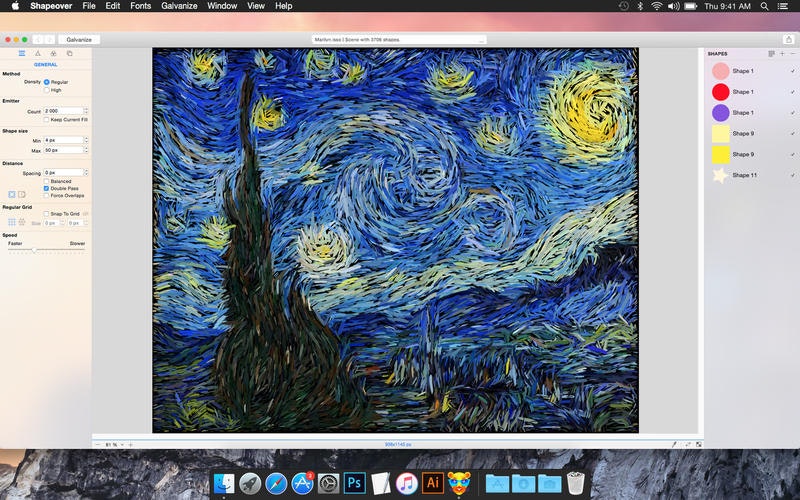The image size is (800, 500).
Task: Select the purple circle Shape 1 swatch
Action: pos(720,113)
